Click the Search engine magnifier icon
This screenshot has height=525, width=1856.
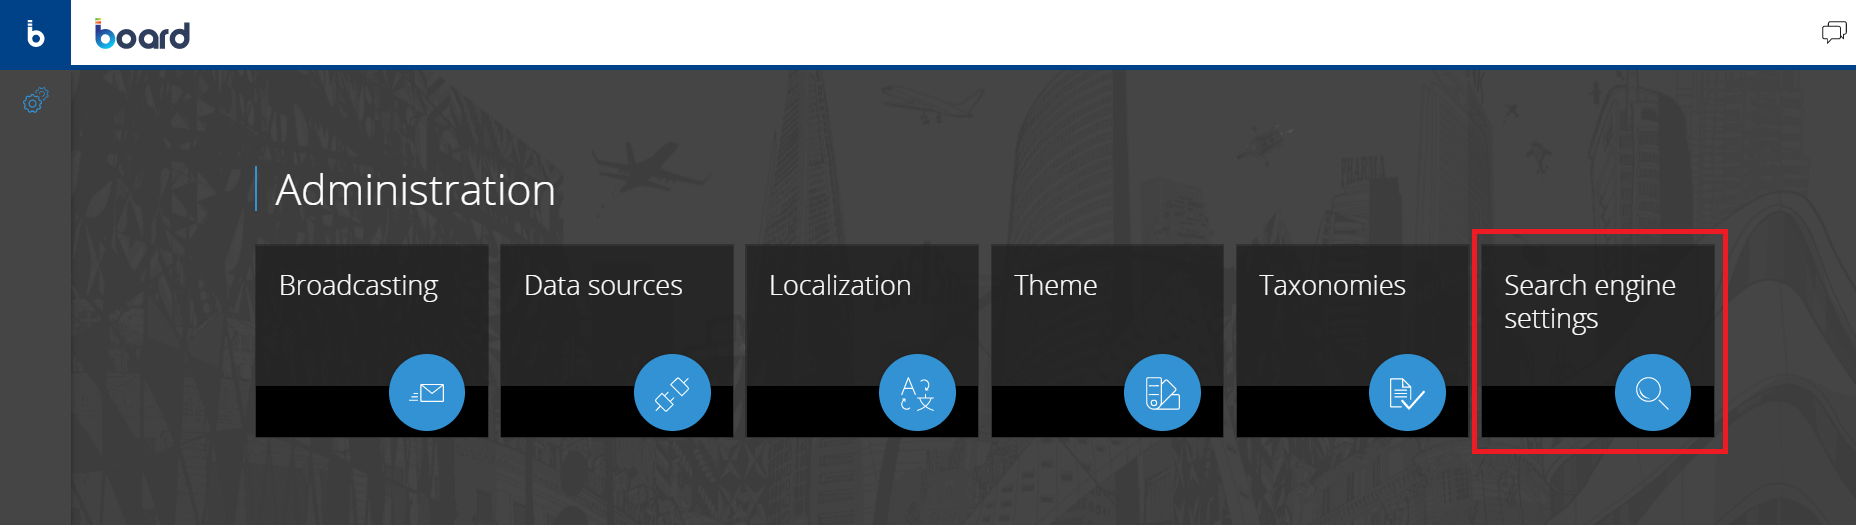click(x=1653, y=393)
